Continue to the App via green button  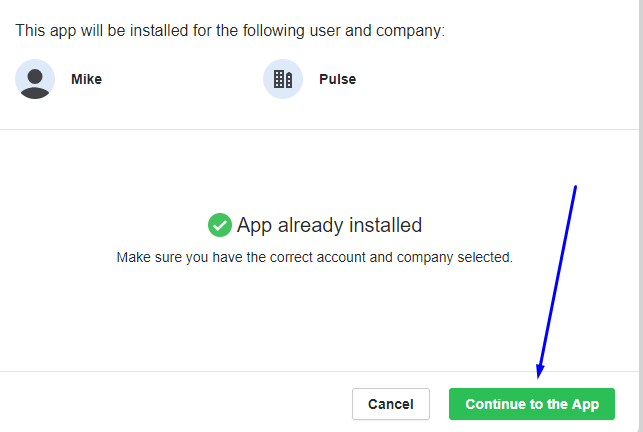532,404
